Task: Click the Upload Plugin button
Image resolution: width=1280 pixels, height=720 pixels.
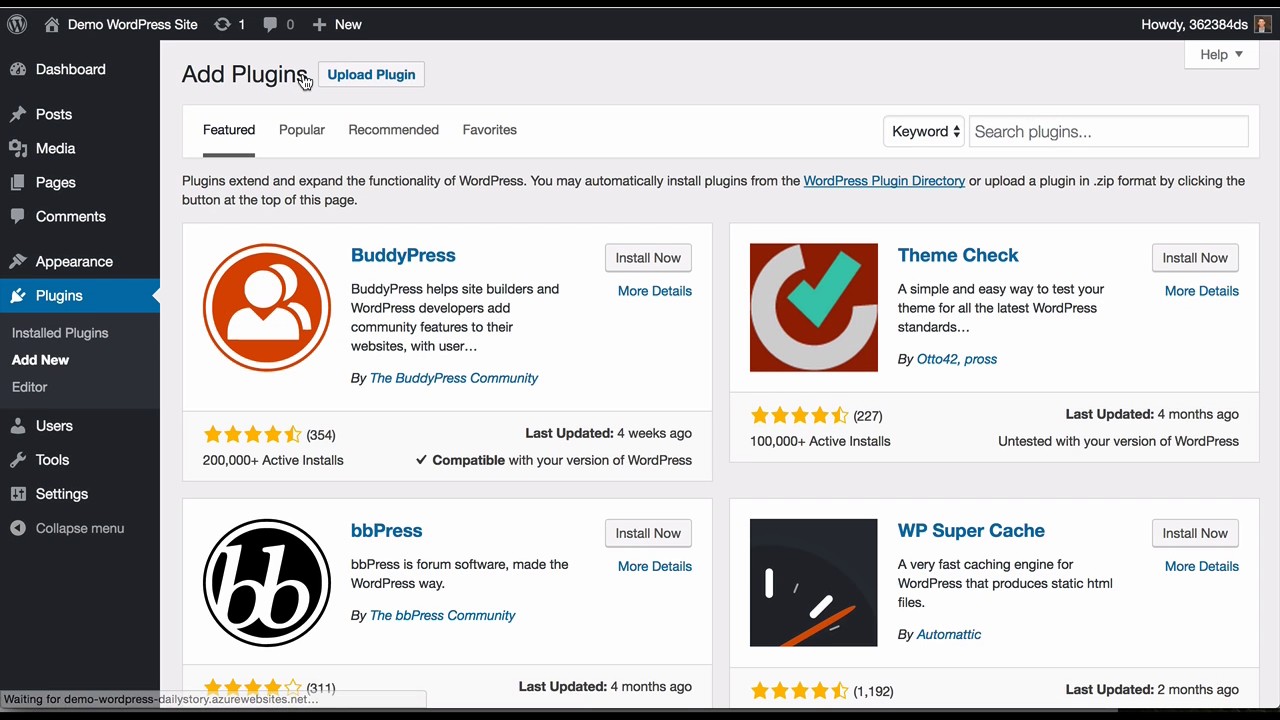Action: click(371, 75)
